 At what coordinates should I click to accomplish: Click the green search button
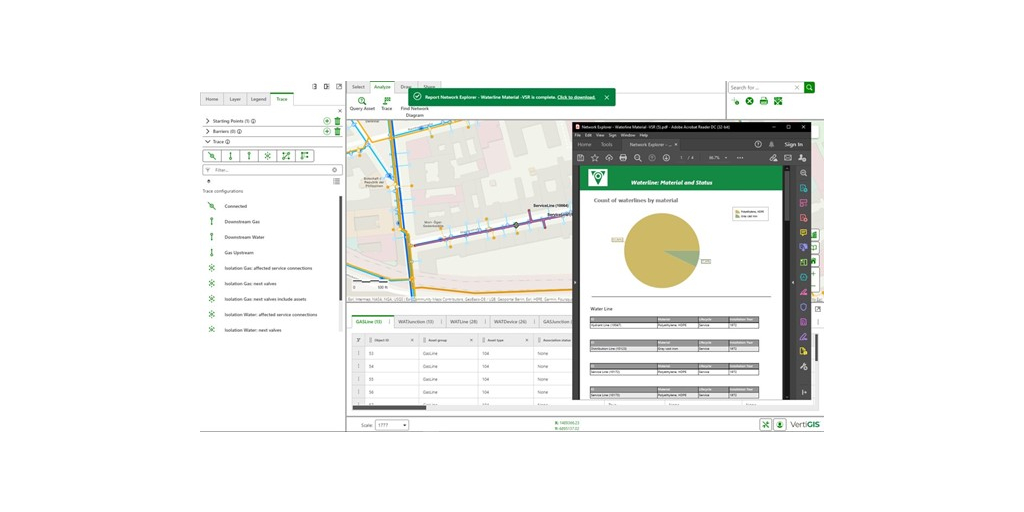tap(810, 88)
